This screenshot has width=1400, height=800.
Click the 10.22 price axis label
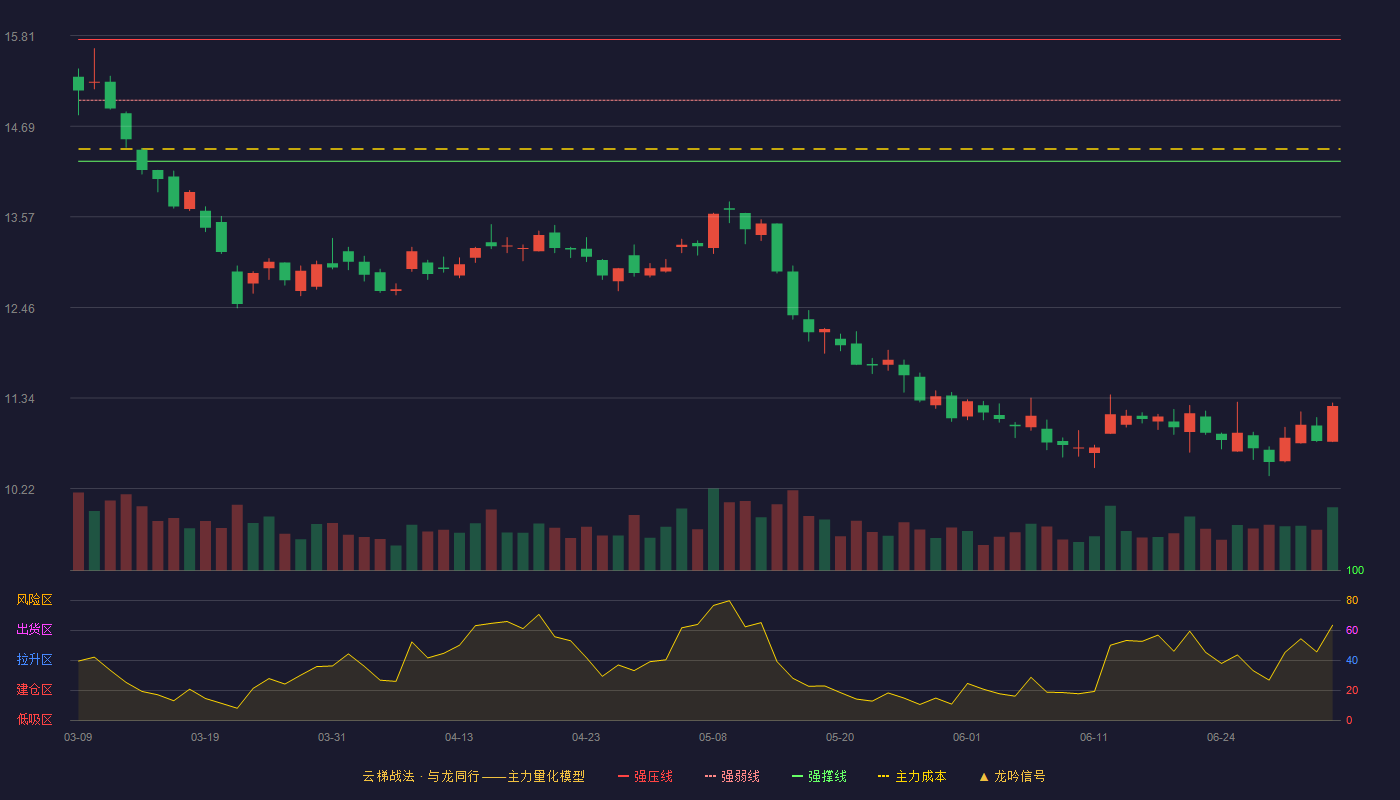tap(19, 489)
